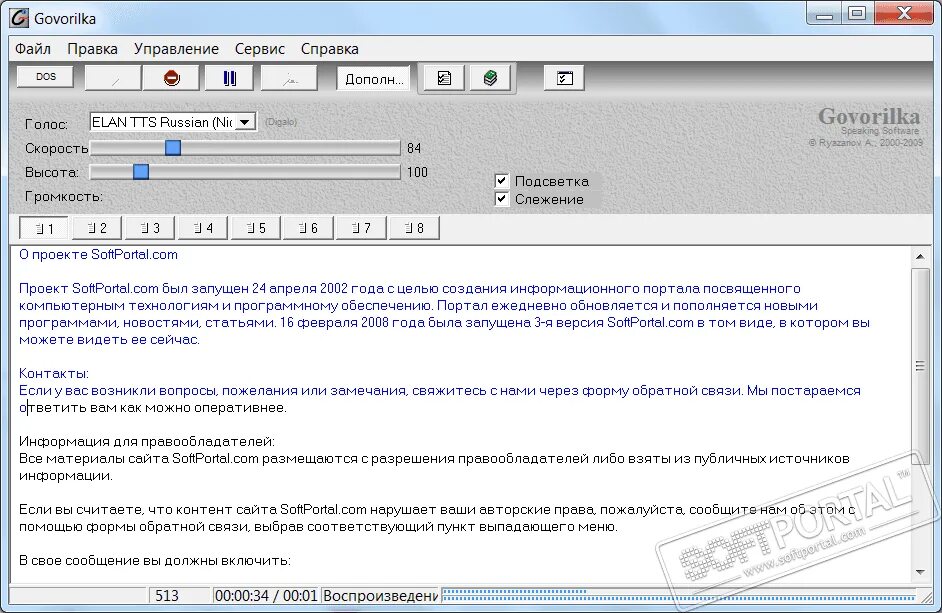Switch to text tab 3

tap(150, 228)
